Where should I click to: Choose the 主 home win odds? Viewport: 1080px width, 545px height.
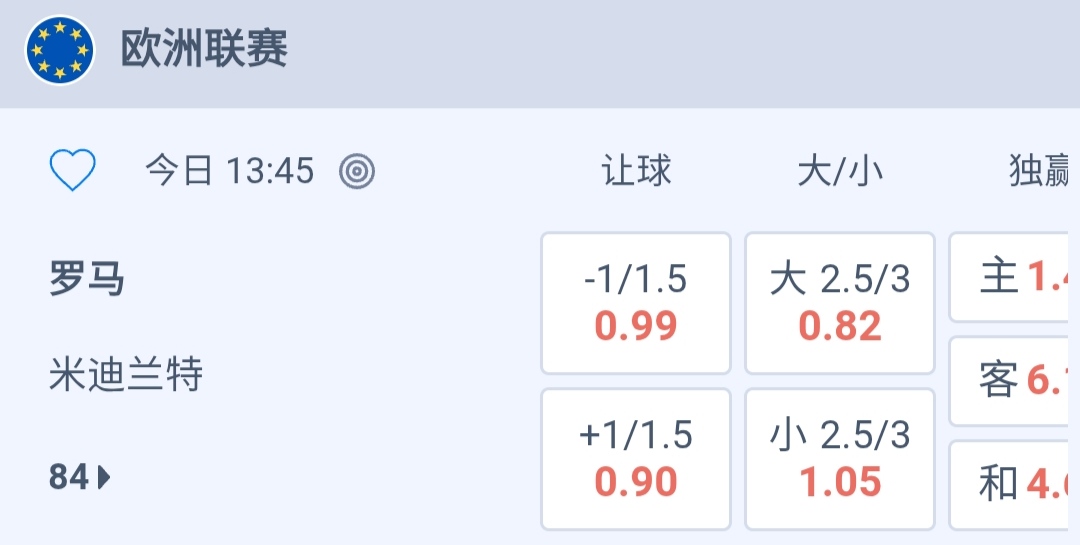(1014, 277)
